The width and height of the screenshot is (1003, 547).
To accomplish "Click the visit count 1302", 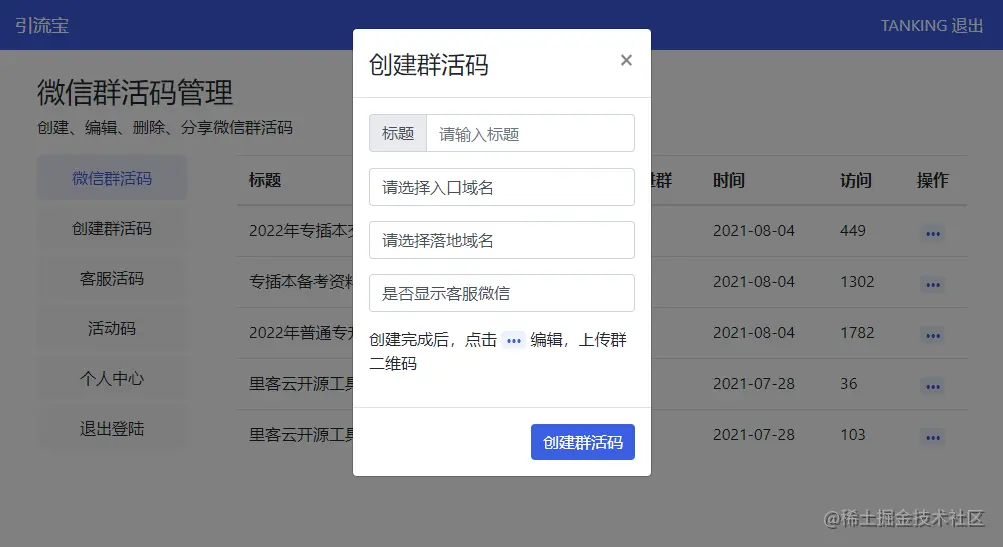I will click(x=857, y=281).
